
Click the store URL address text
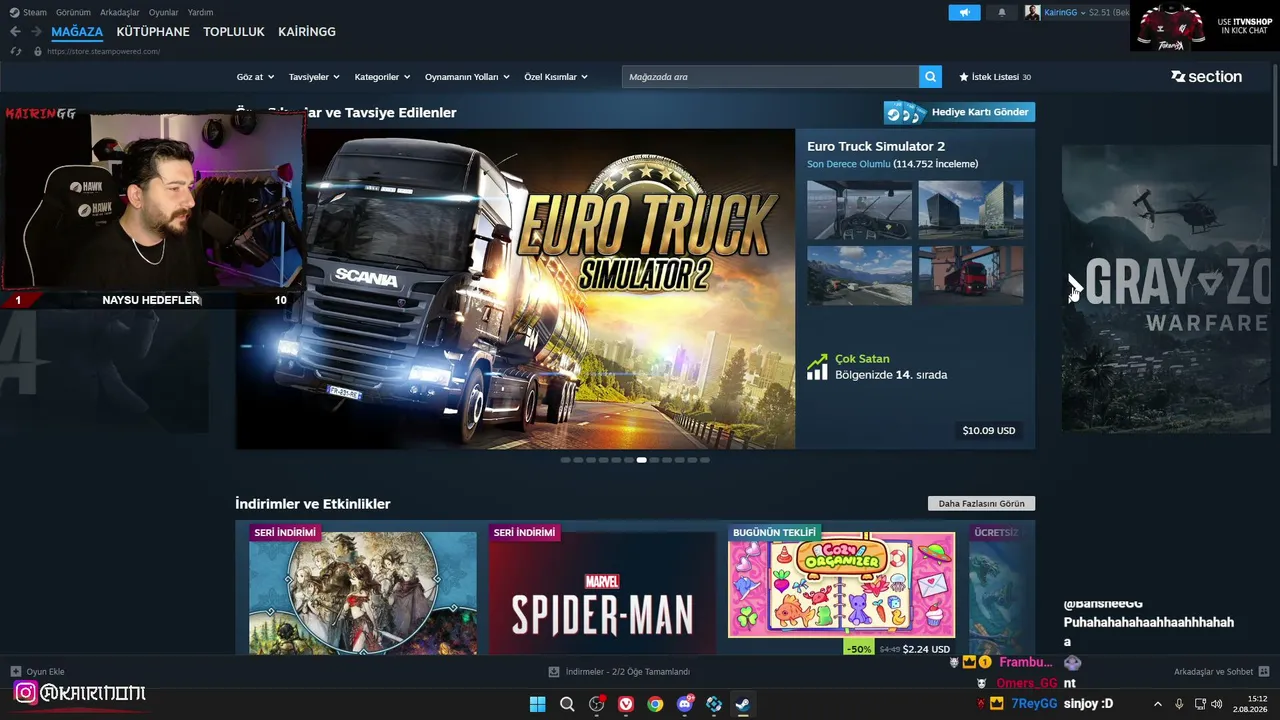103,52
